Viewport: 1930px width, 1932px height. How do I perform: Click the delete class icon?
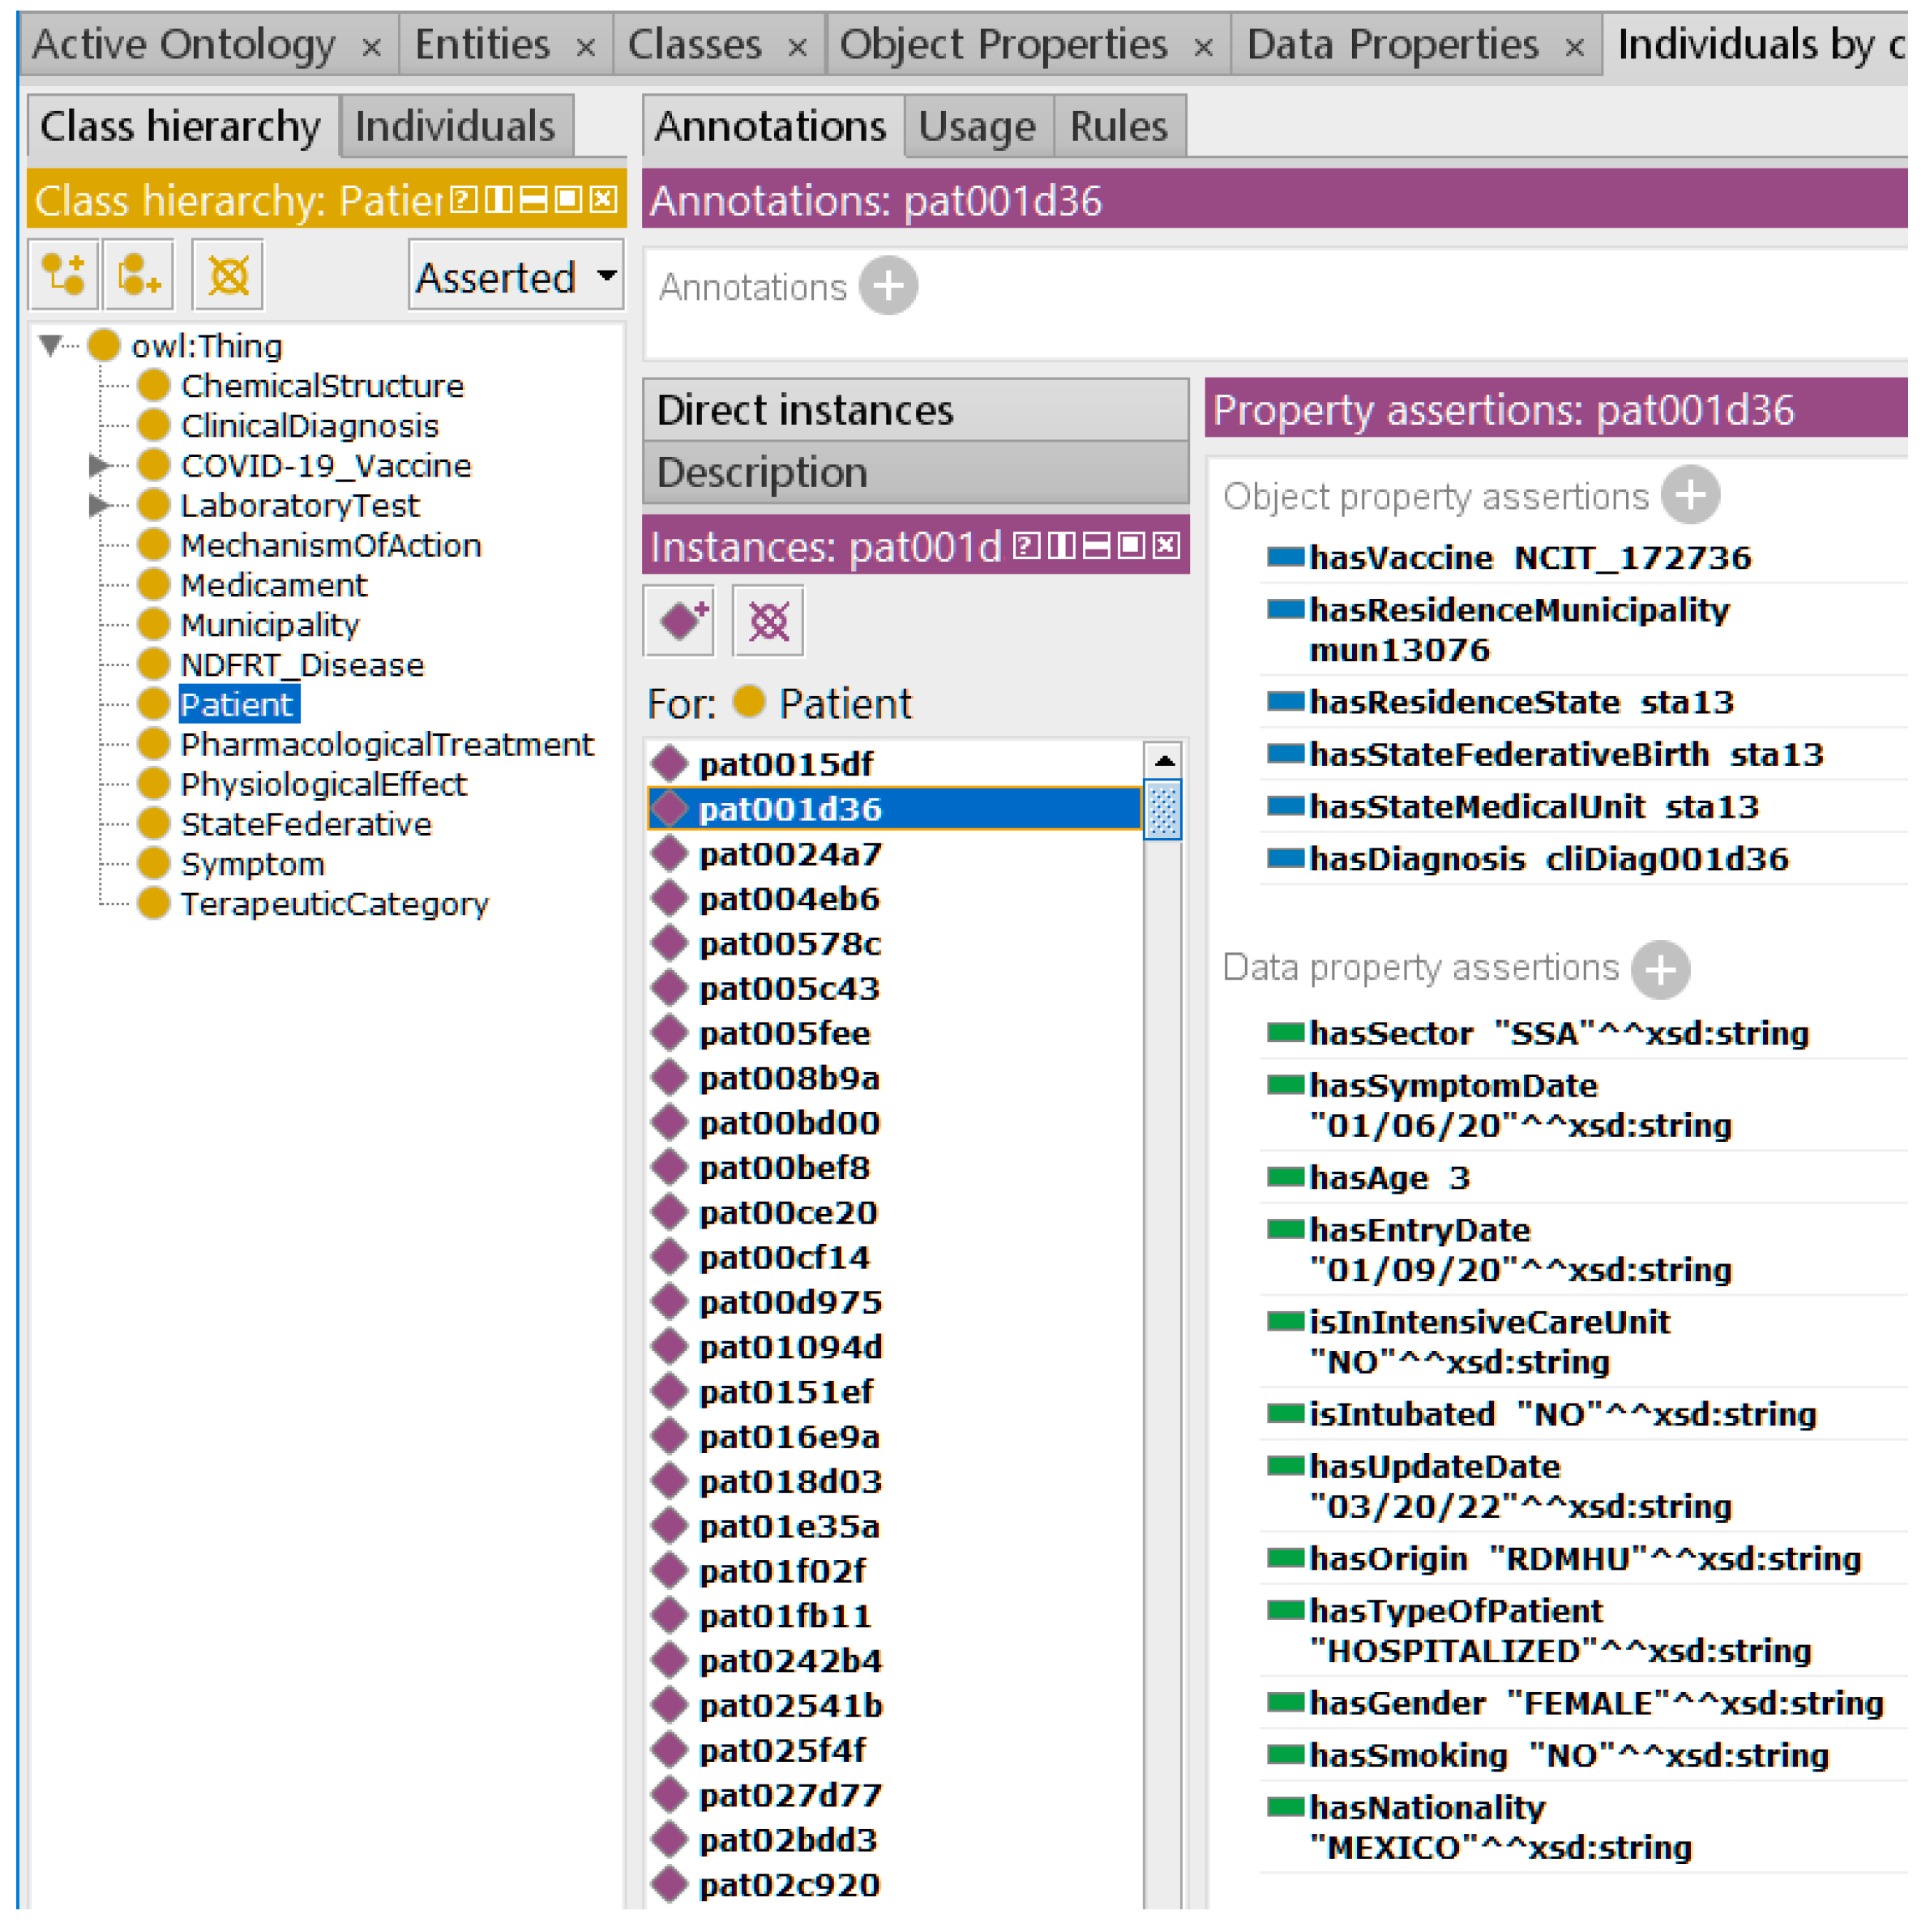228,275
